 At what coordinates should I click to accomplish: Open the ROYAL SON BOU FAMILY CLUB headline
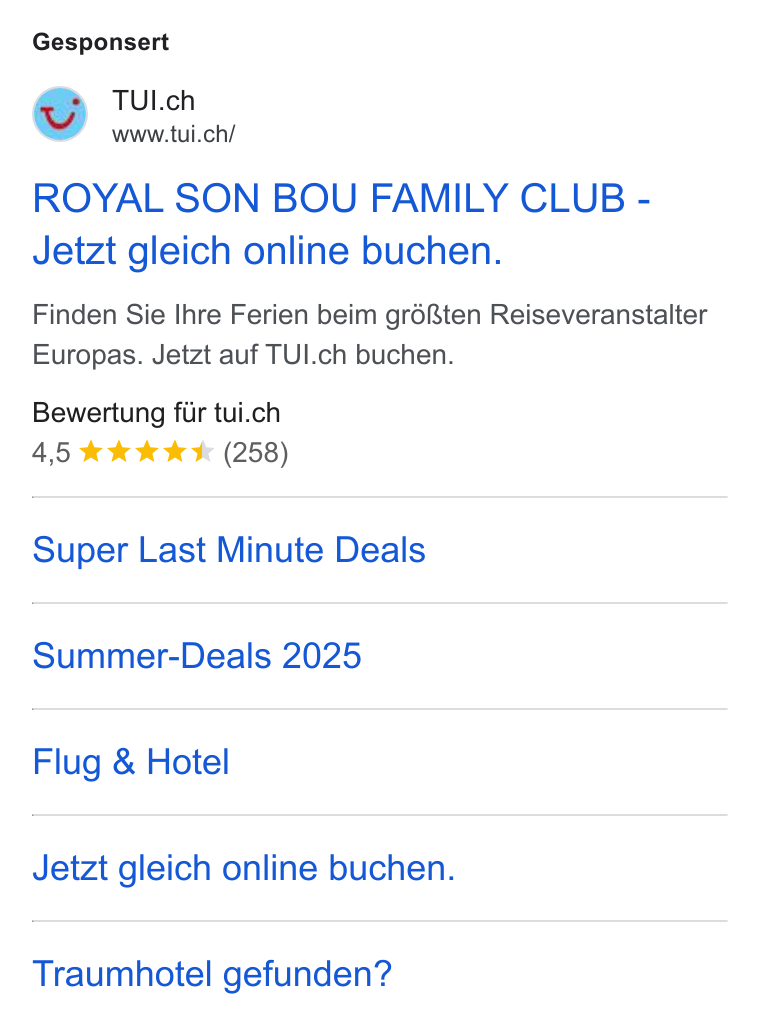click(x=341, y=224)
